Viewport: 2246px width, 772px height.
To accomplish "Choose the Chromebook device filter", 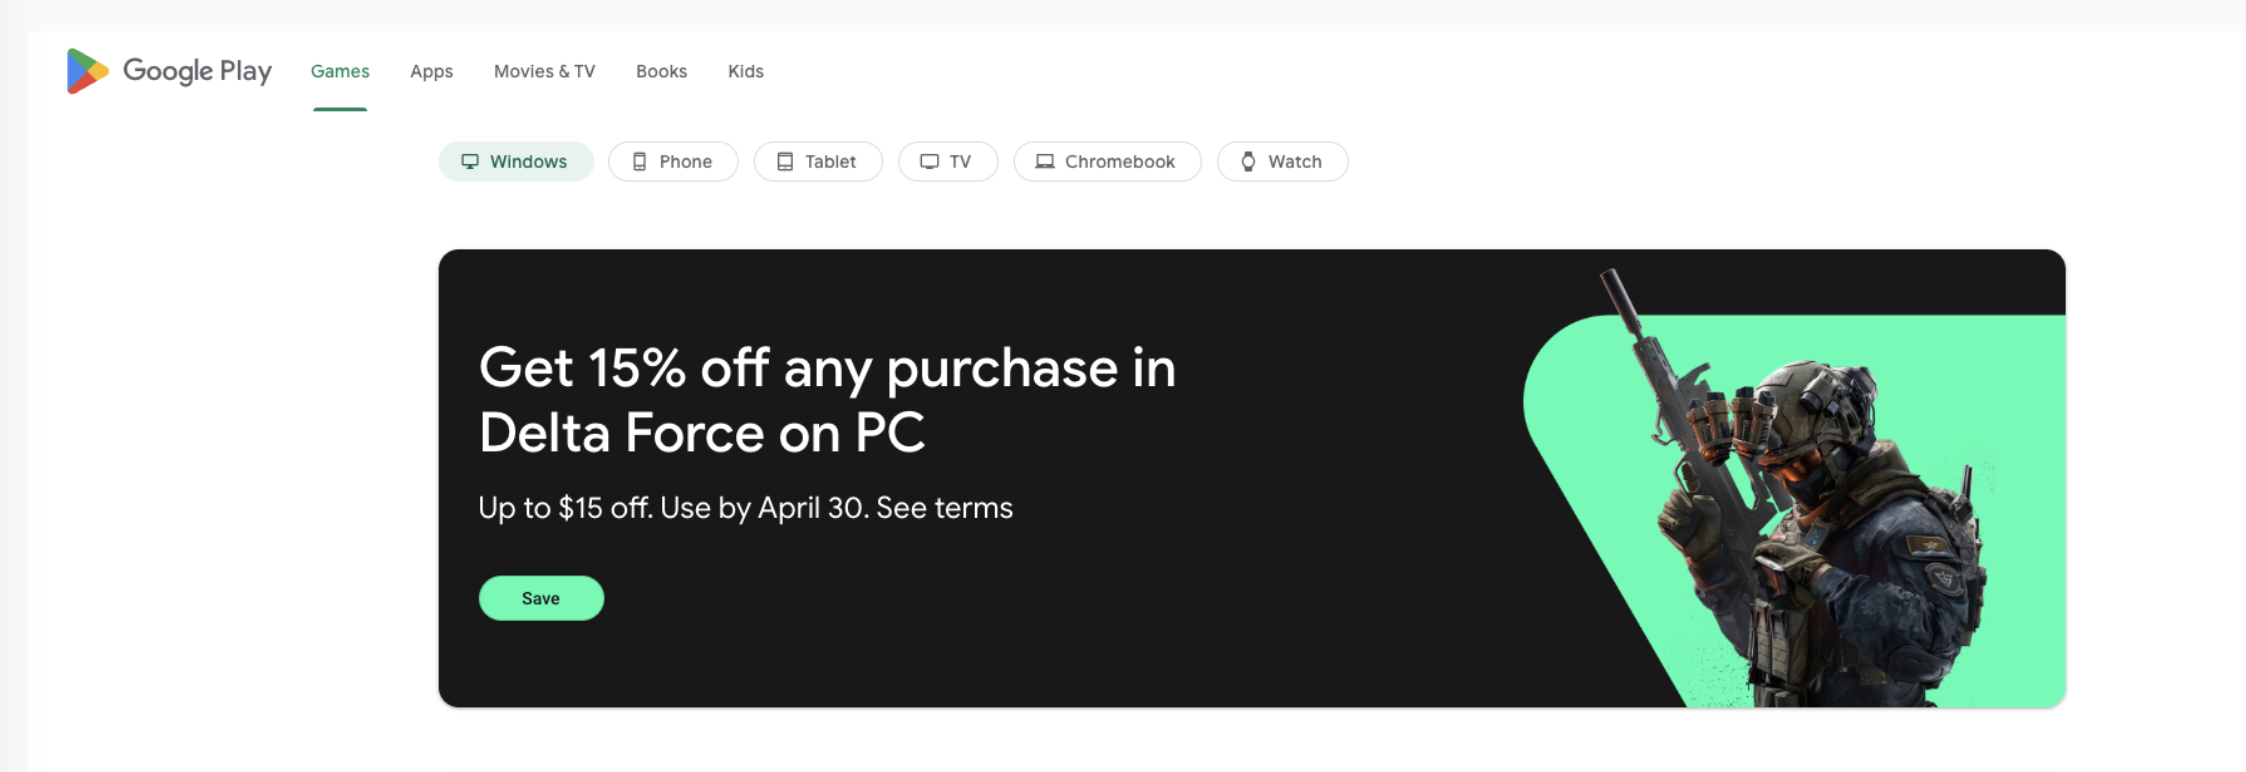I will (1107, 161).
